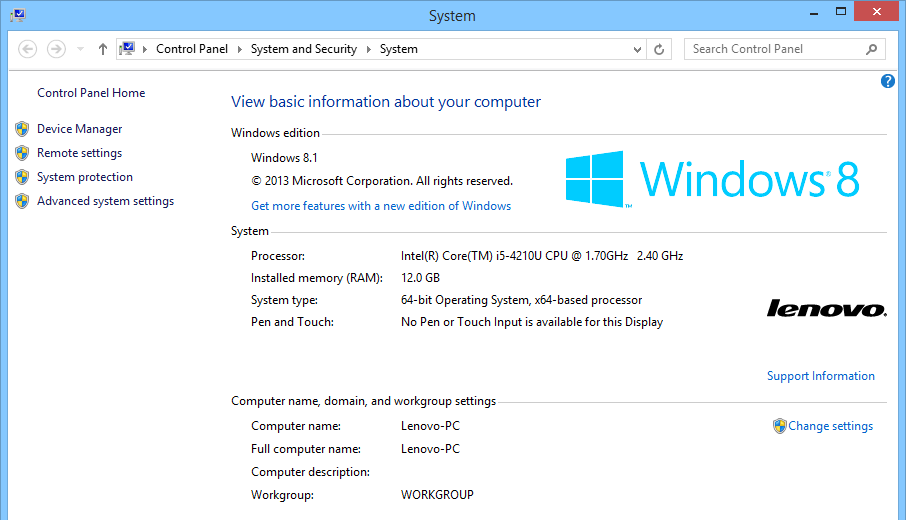This screenshot has width=906, height=520.
Task: Close the System window
Action: point(877,12)
